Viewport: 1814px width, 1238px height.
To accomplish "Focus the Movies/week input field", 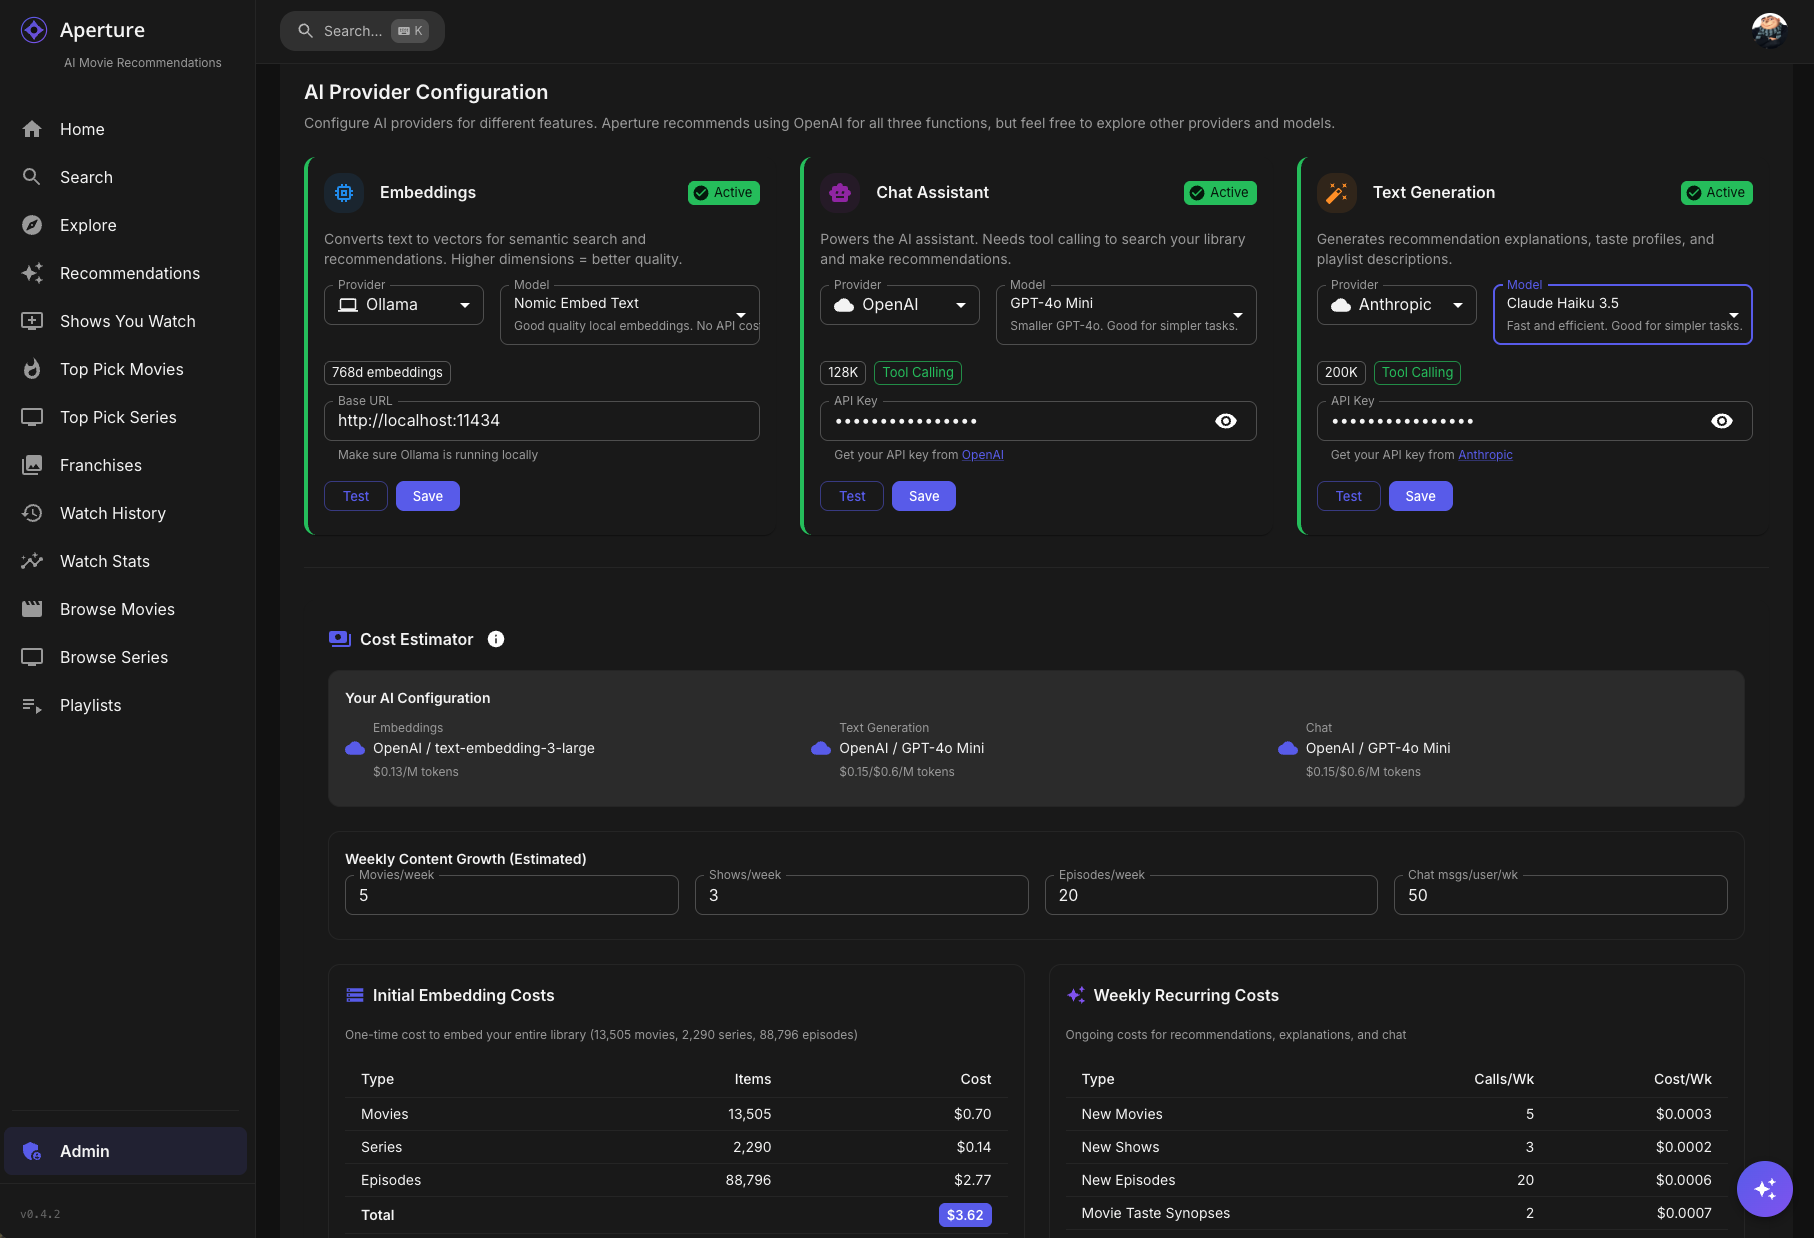I will (x=511, y=895).
